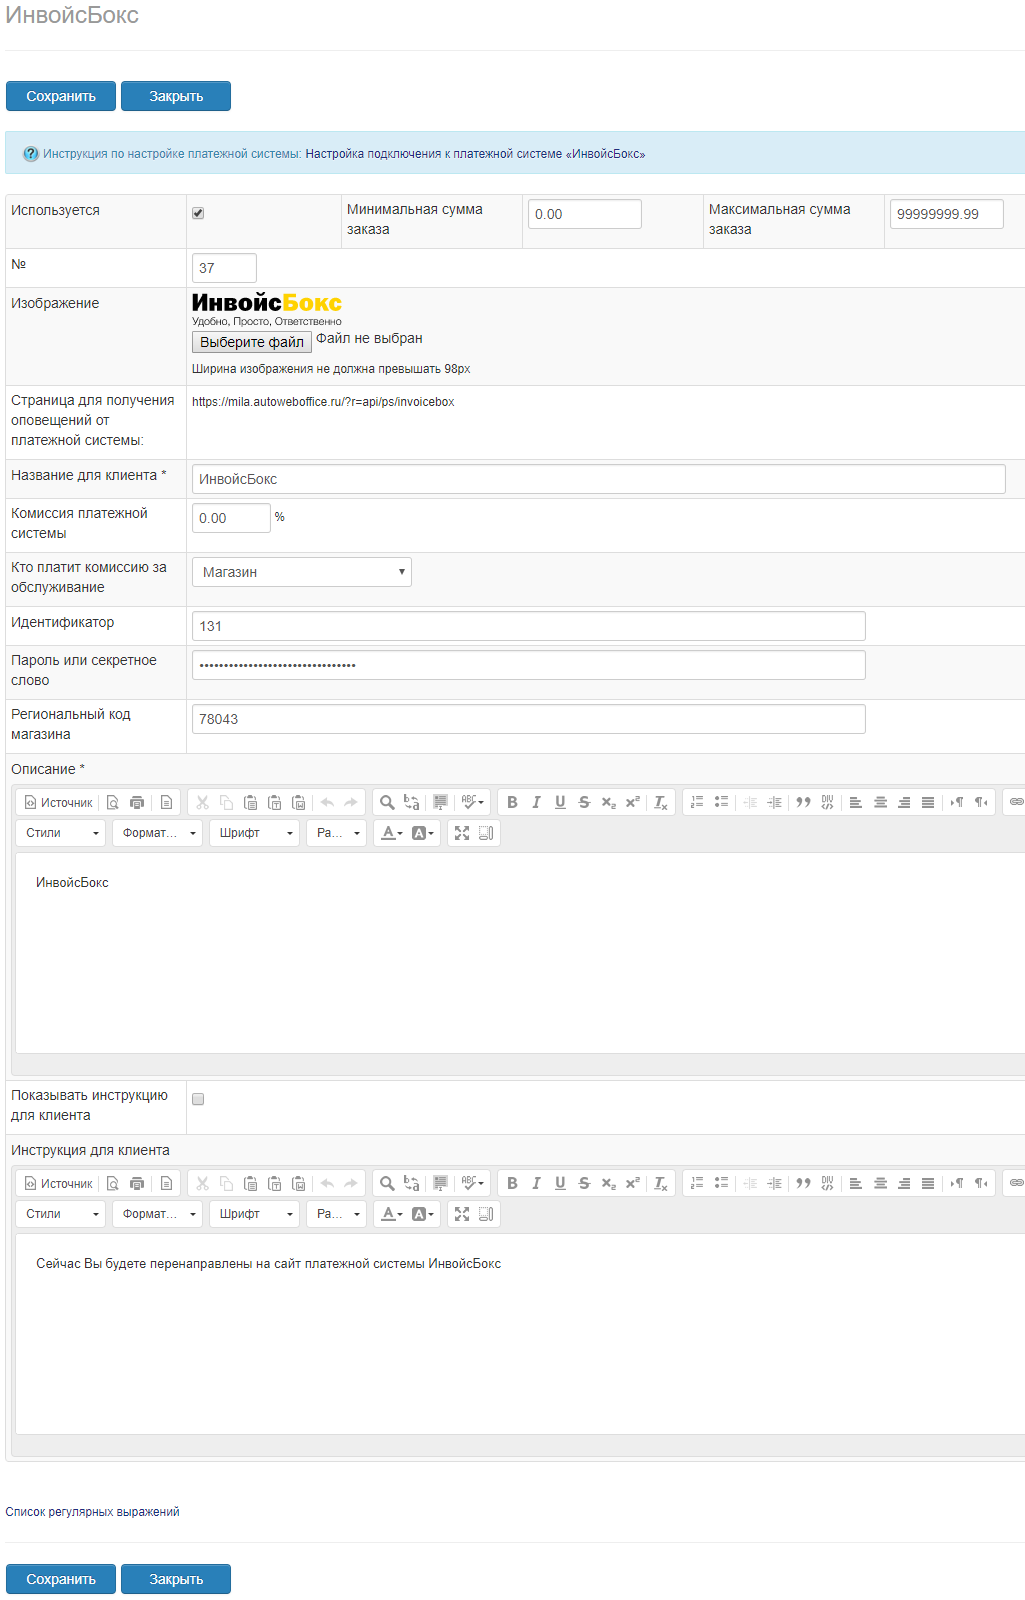
Task: Click the Выберите файл button
Action: tap(251, 342)
